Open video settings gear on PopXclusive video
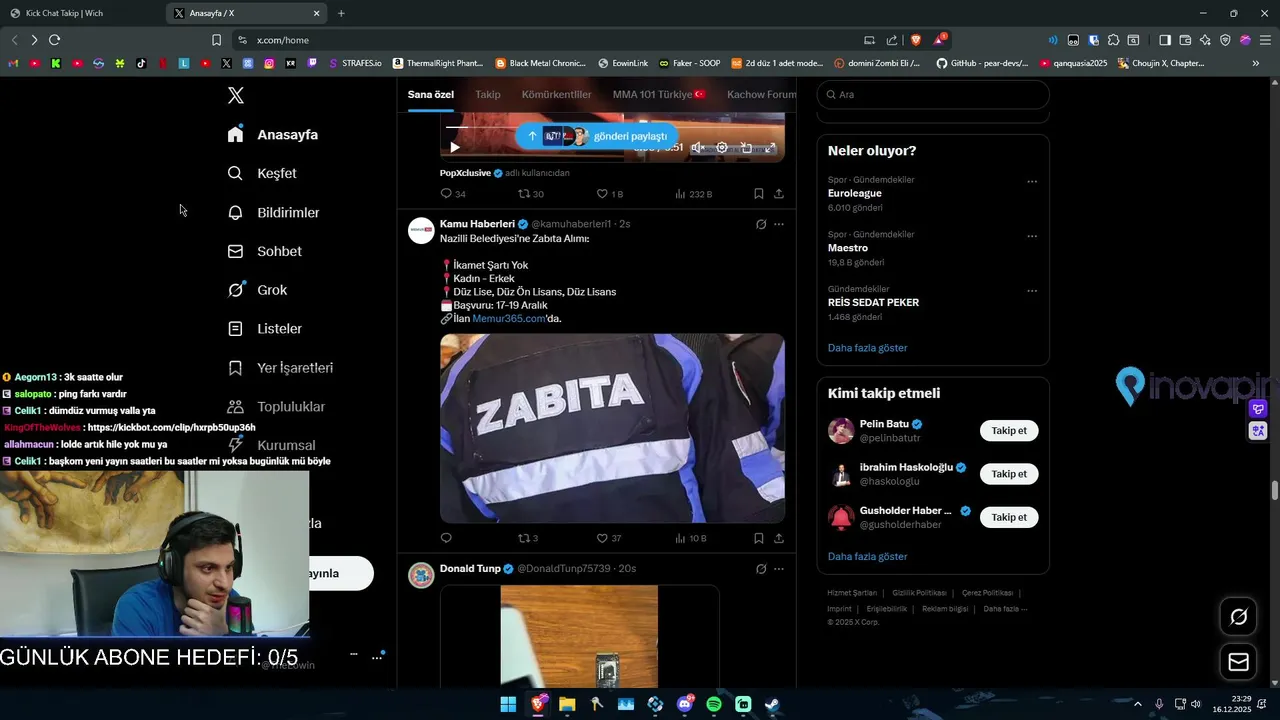Image resolution: width=1280 pixels, height=720 pixels. [722, 148]
